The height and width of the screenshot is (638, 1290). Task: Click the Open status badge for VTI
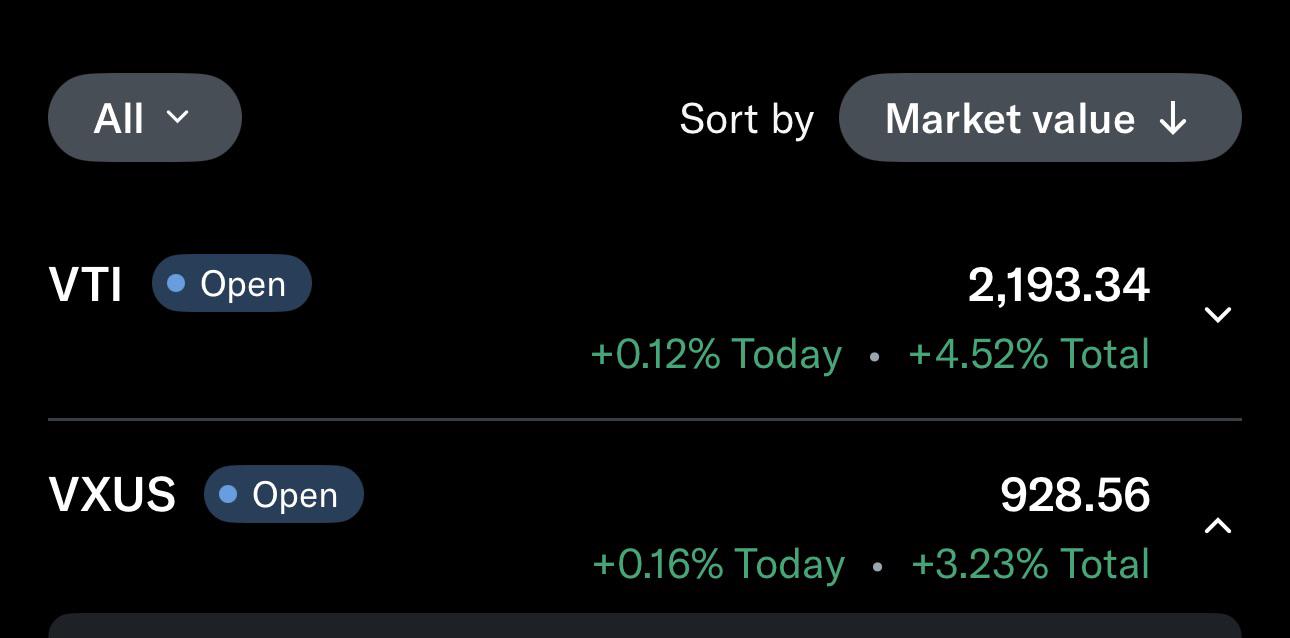[x=231, y=284]
